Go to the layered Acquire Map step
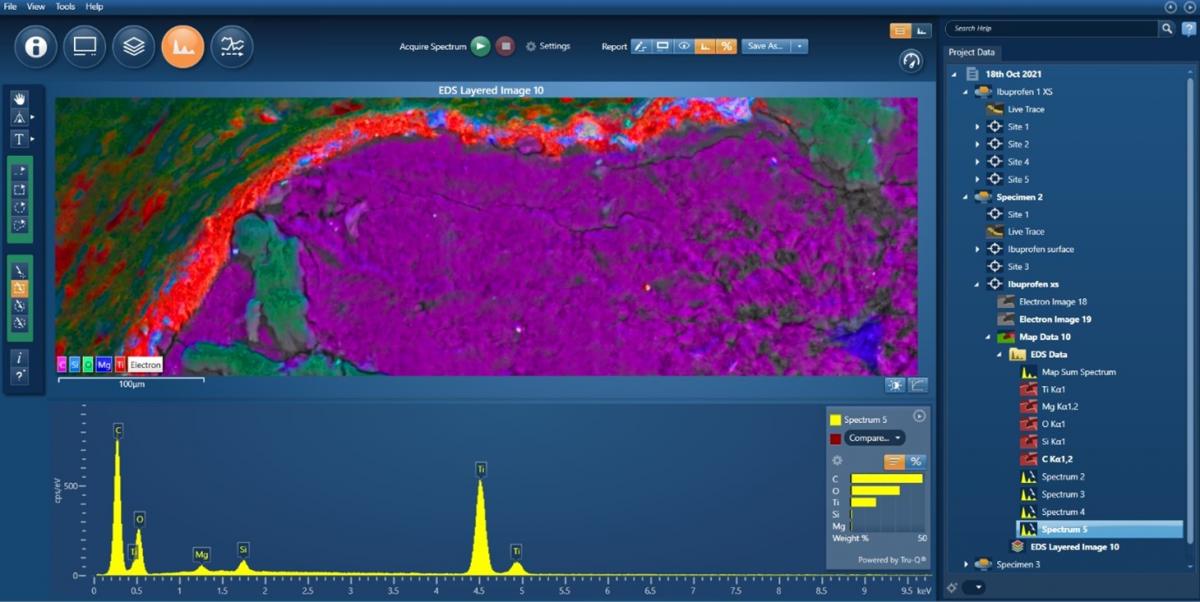This screenshot has width=1200, height=602. (x=134, y=46)
